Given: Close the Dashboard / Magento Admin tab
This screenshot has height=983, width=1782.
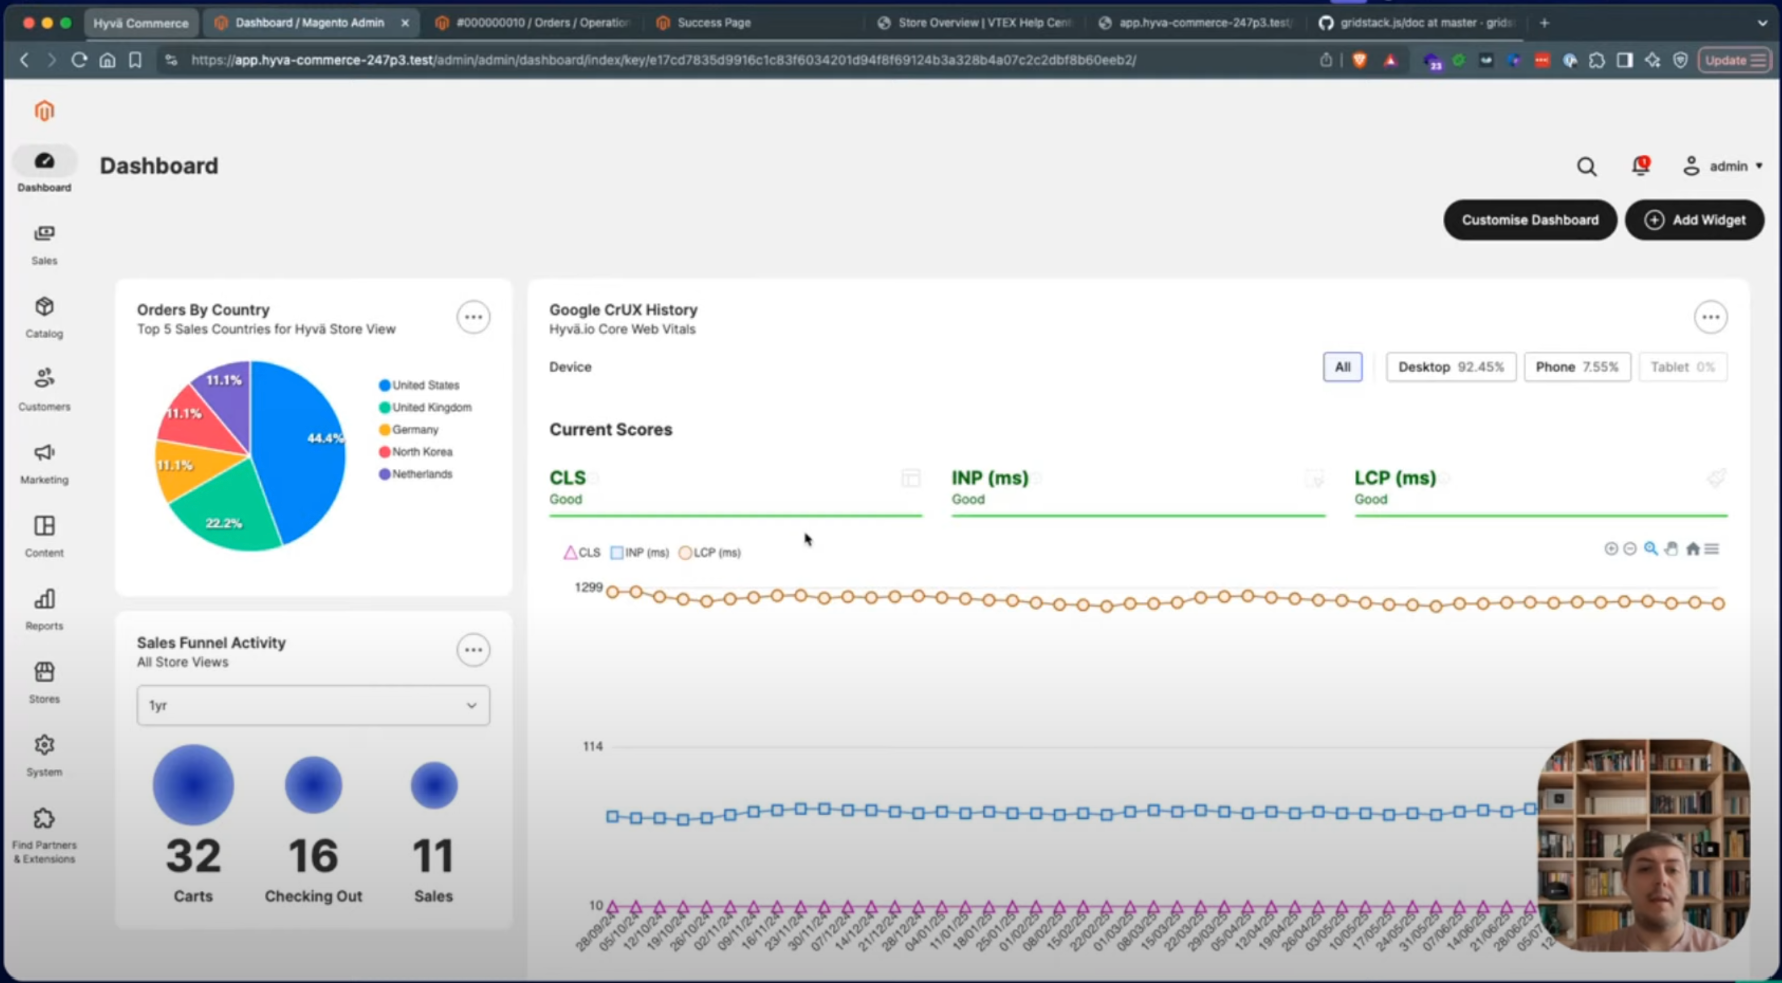Looking at the screenshot, I should tap(405, 22).
